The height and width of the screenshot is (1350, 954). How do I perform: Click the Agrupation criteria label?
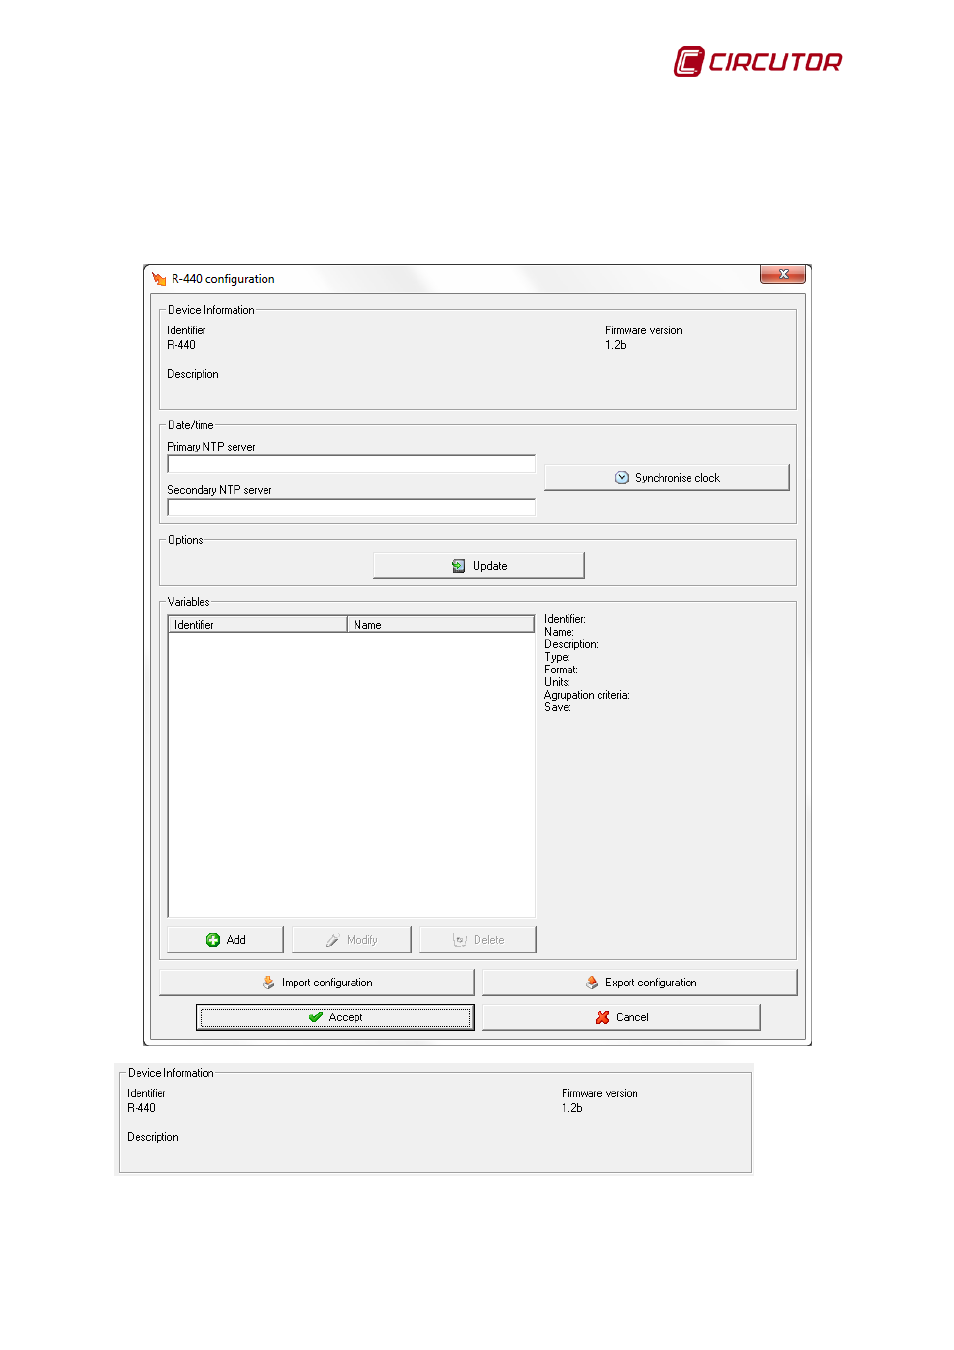587,695
